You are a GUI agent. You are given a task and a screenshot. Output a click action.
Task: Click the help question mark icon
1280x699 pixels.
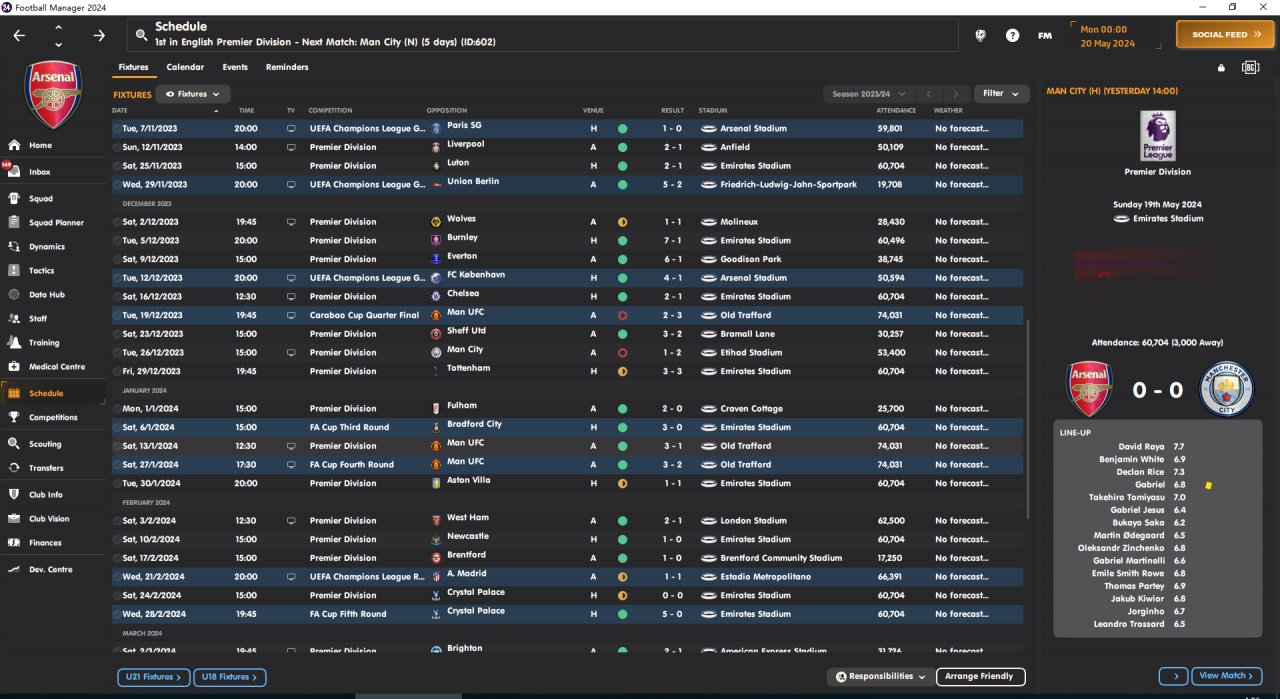pyautogui.click(x=1012, y=35)
